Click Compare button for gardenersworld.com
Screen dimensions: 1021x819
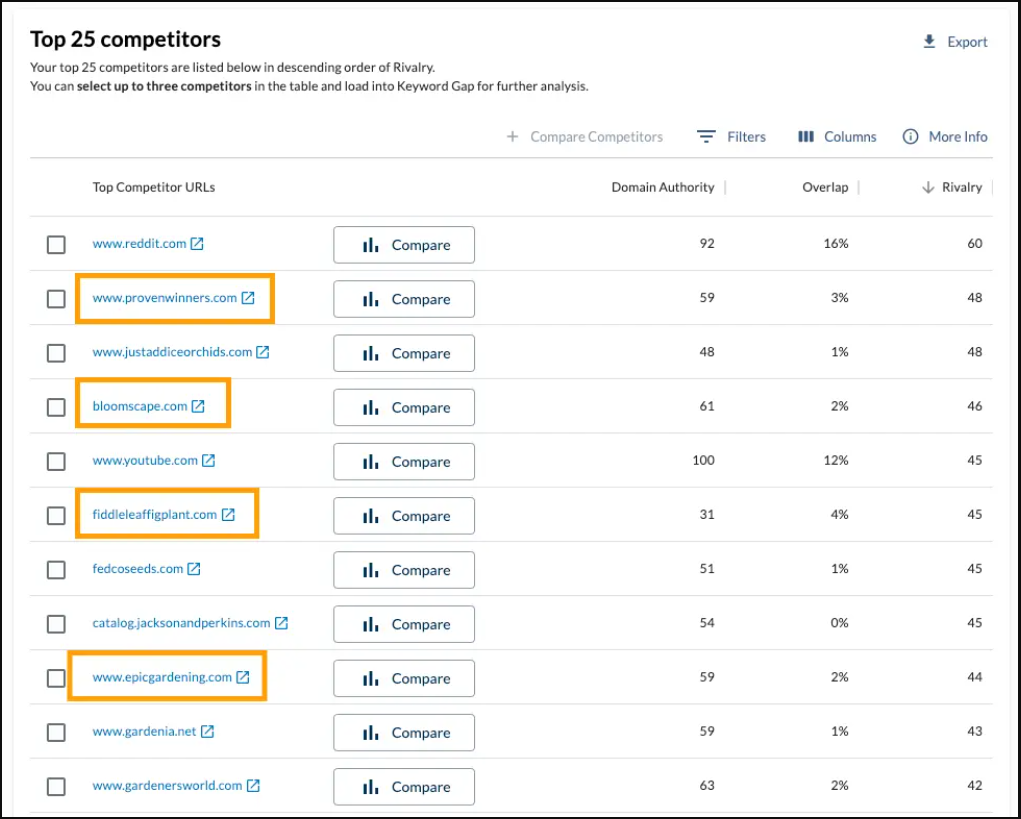(404, 786)
